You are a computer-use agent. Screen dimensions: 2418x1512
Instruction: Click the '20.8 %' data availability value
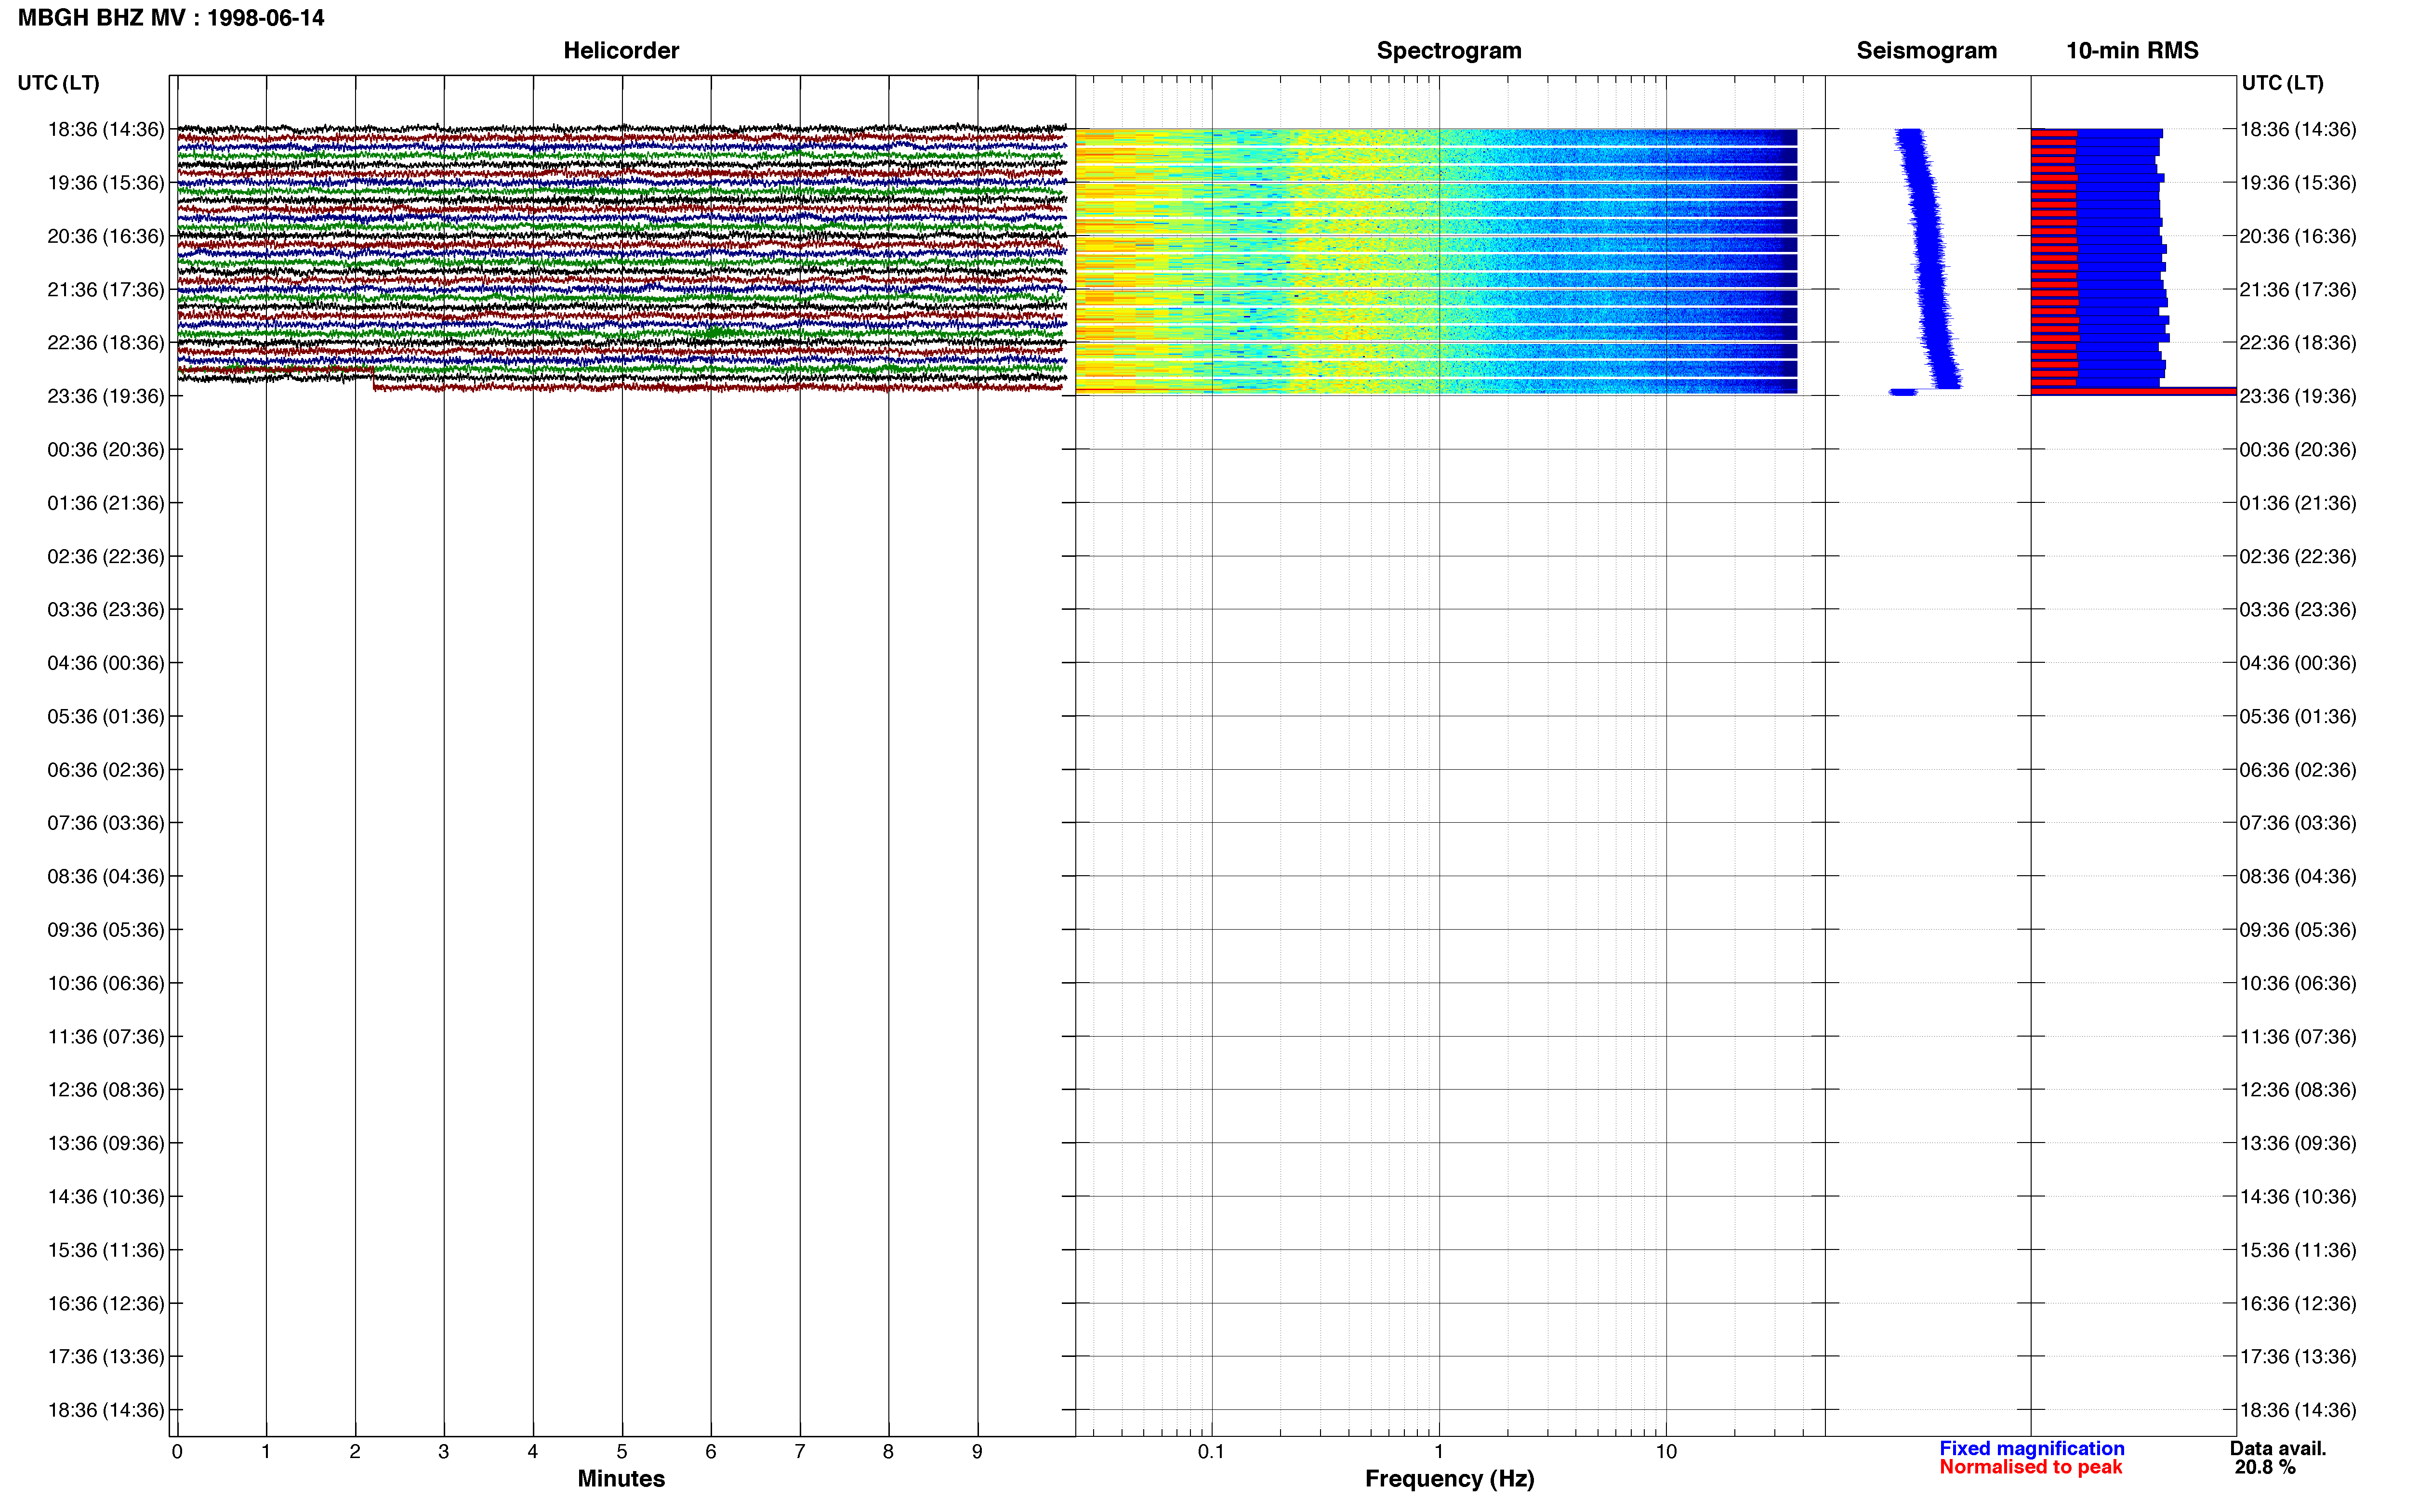click(x=2264, y=1467)
